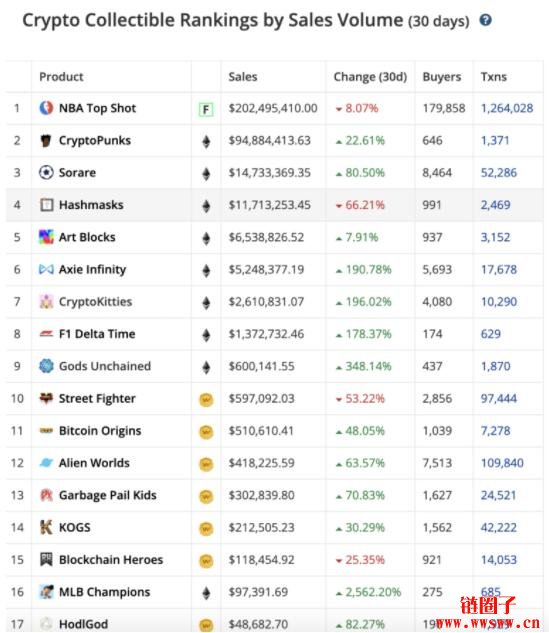Image resolution: width=549 pixels, height=633 pixels.
Task: Open the NBA Top Shot product link
Action: pos(97,108)
